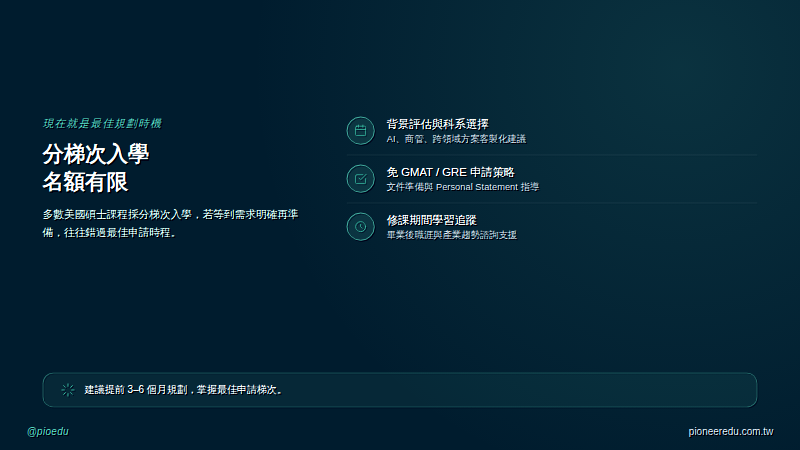This screenshot has height=450, width=800.
Task: Click the 分梯次入學 title line
Action: pyautogui.click(x=95, y=154)
